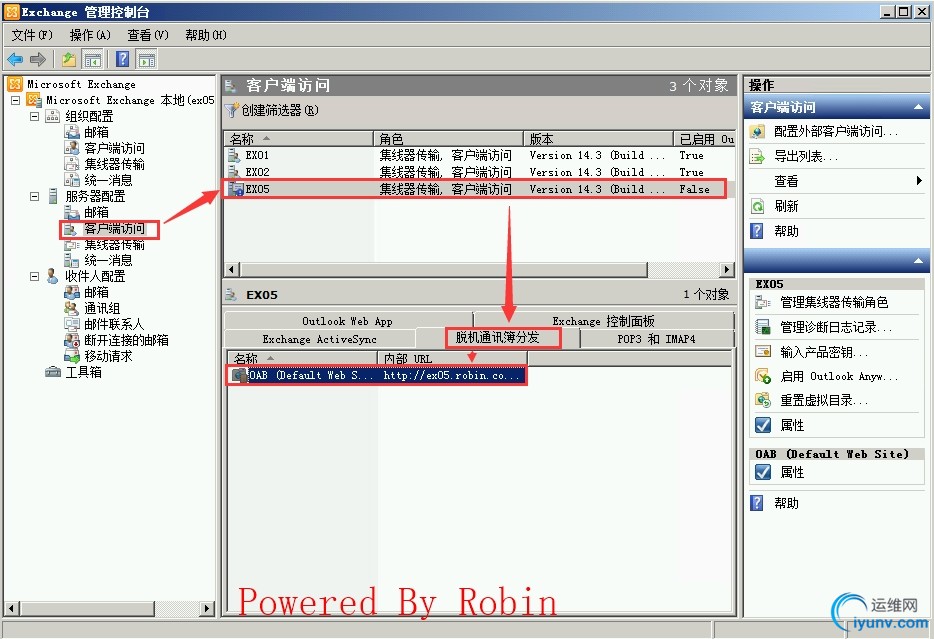The height and width of the screenshot is (639, 934).
Task: Select 邮箱 under 组织配置
Action: [x=96, y=132]
